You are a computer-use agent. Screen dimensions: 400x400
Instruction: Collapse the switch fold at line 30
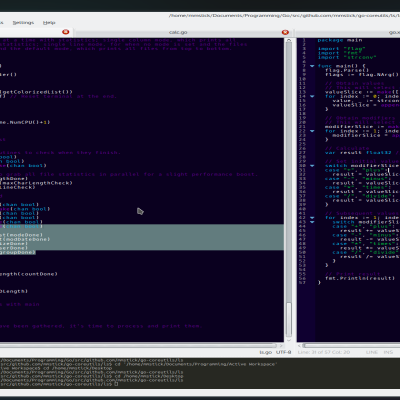(312, 166)
